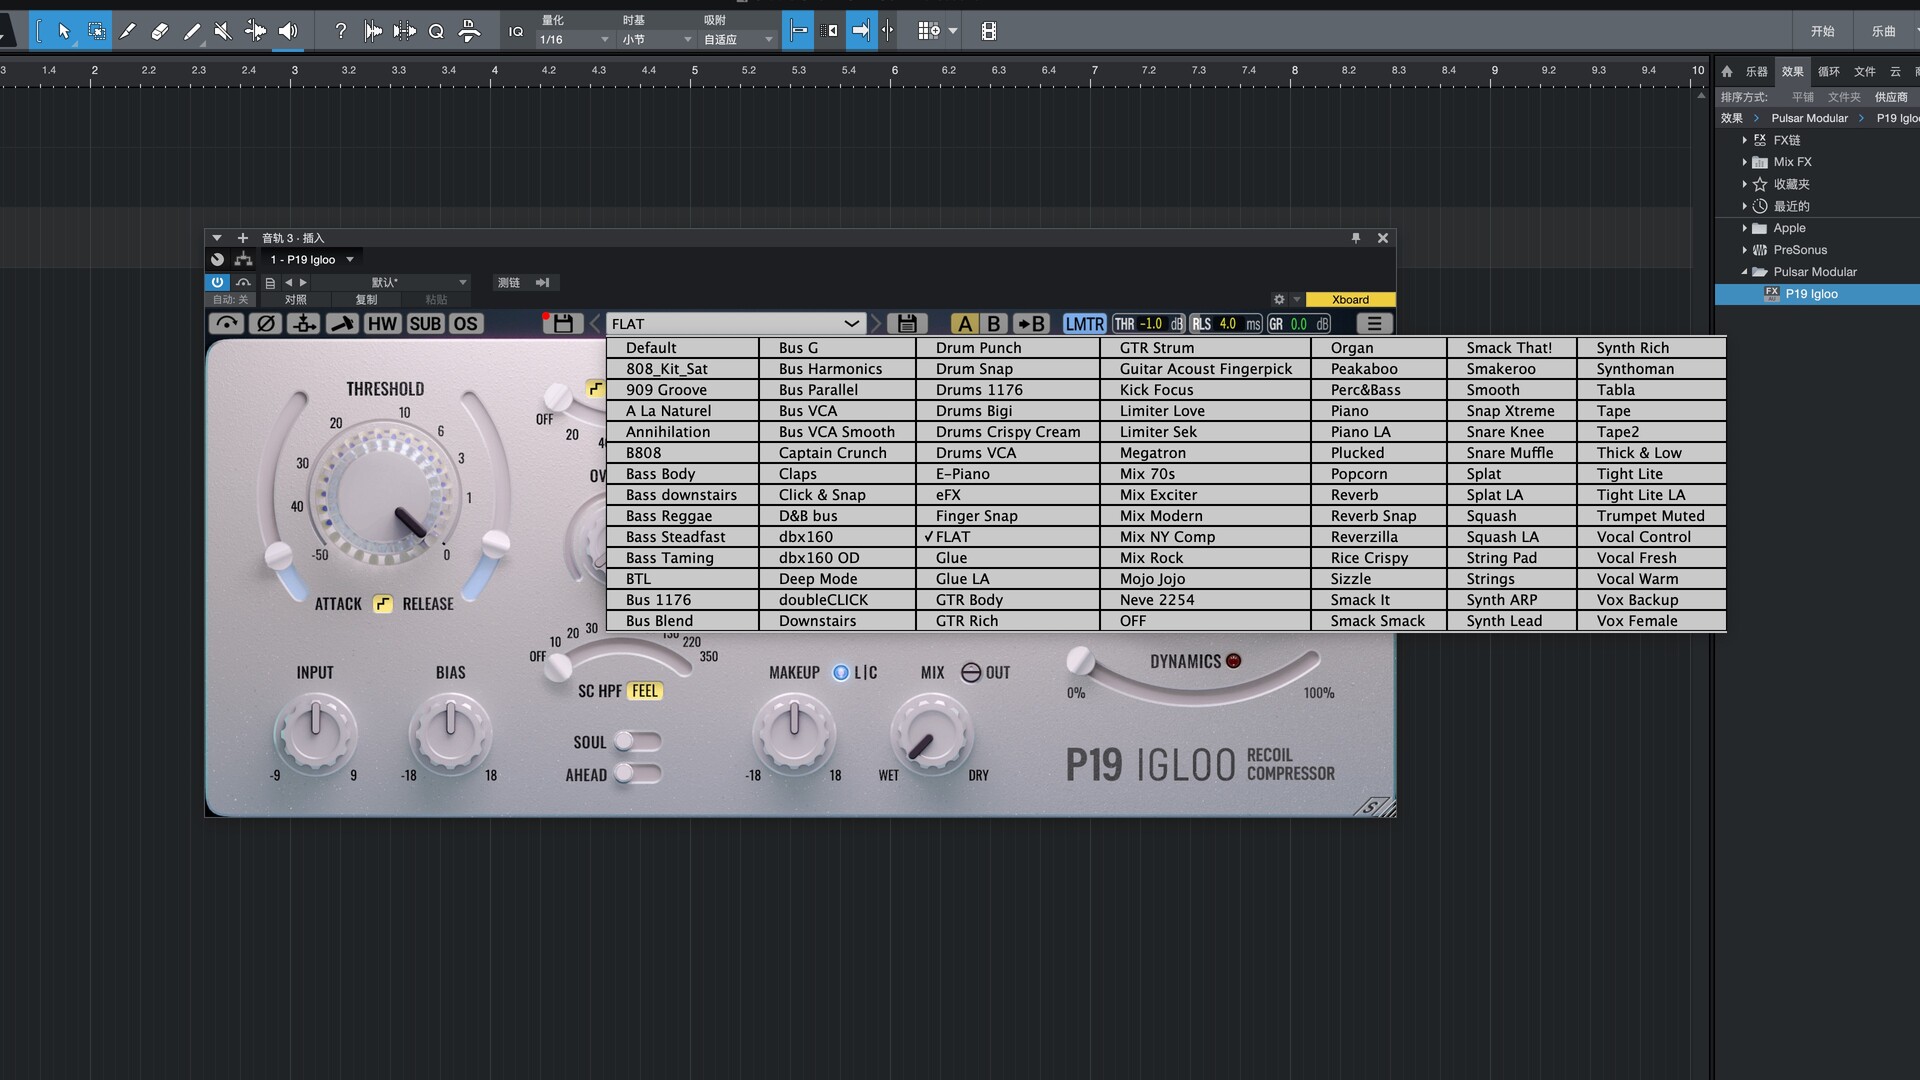The image size is (1920, 1080).
Task: Toggle the MIX OUT button
Action: (x=971, y=672)
